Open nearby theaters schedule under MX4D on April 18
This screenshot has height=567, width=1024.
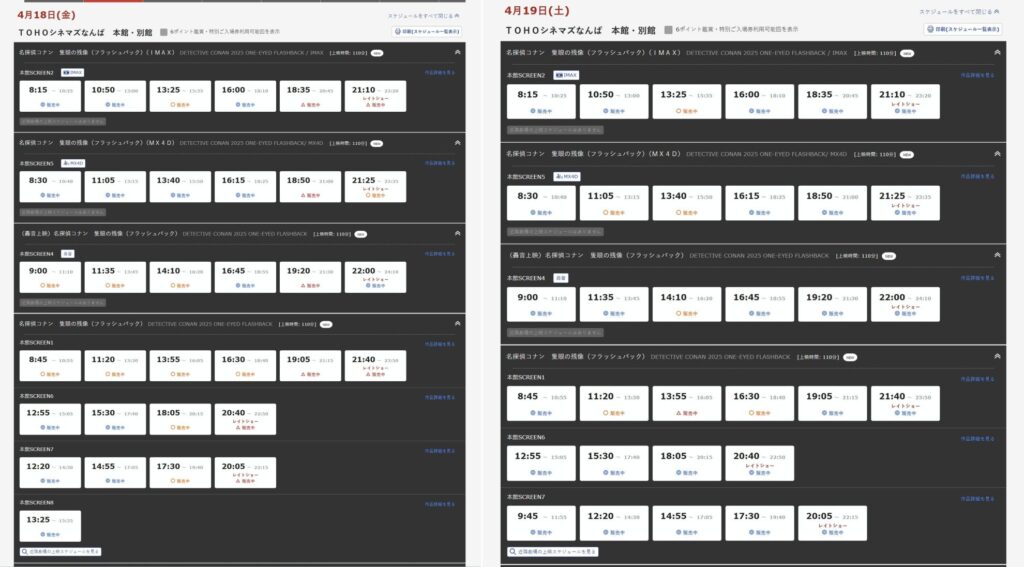[63, 212]
